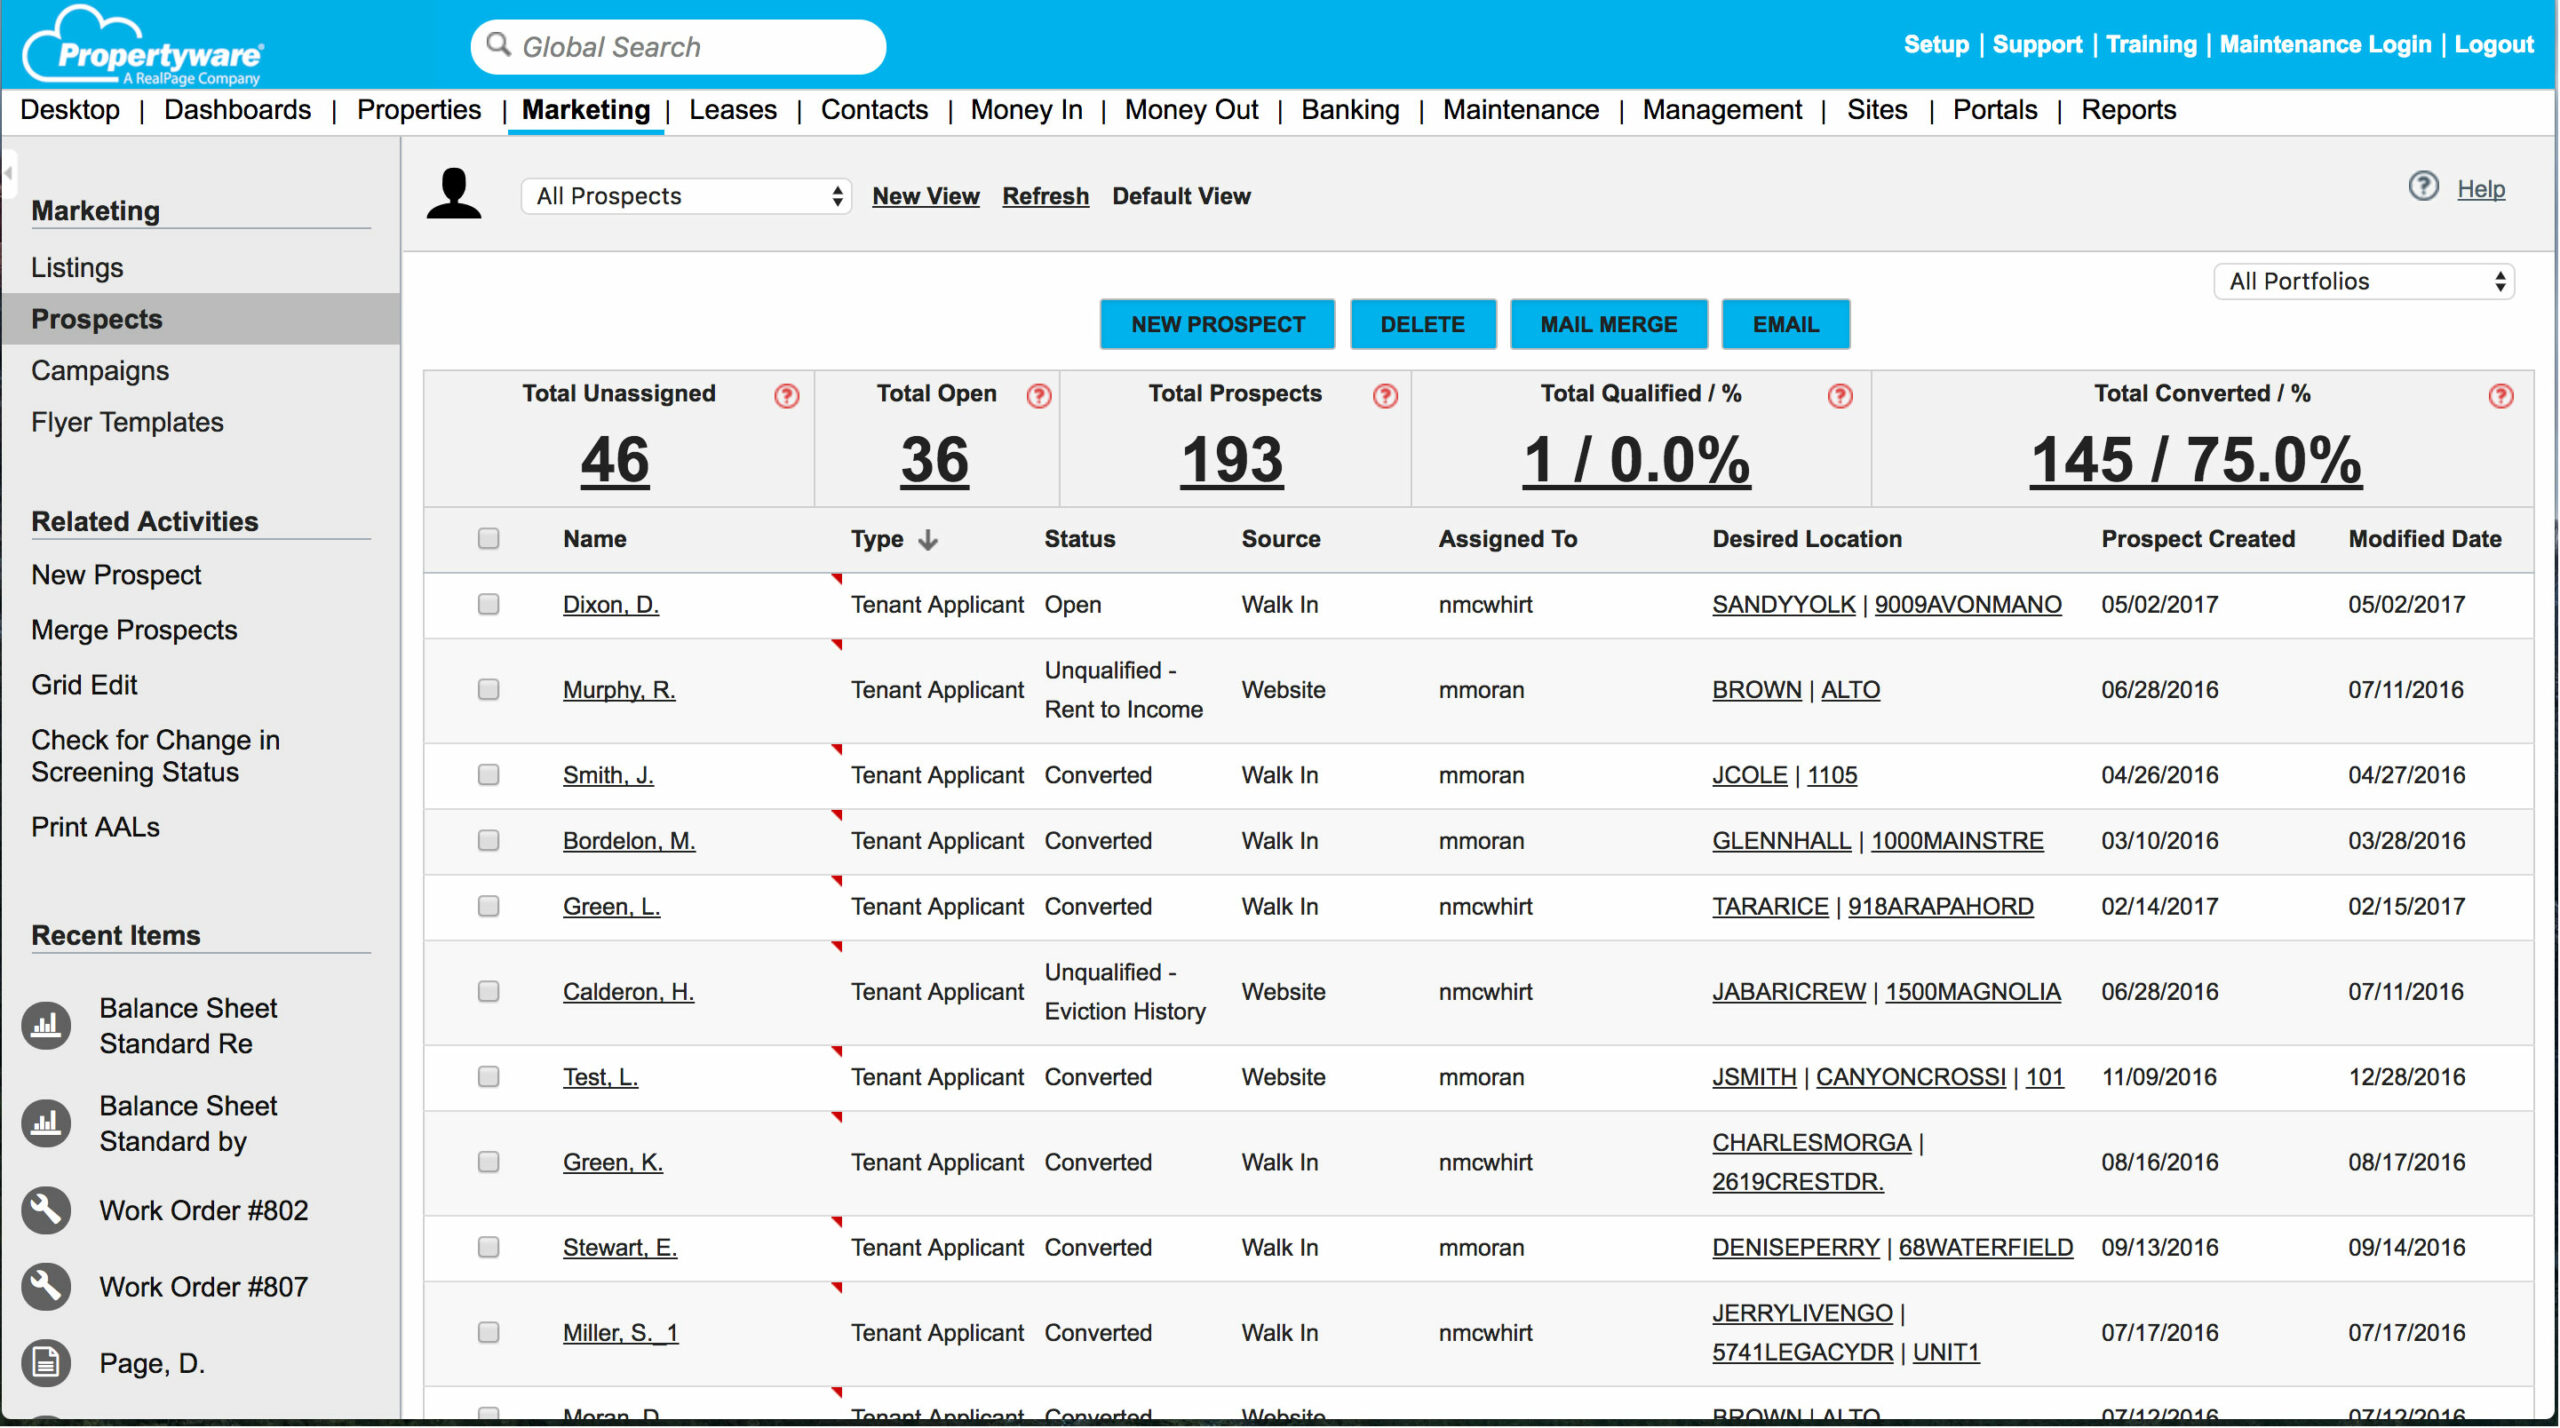
Task: Open Balance Sheet Standard by report icon
Action: click(46, 1124)
